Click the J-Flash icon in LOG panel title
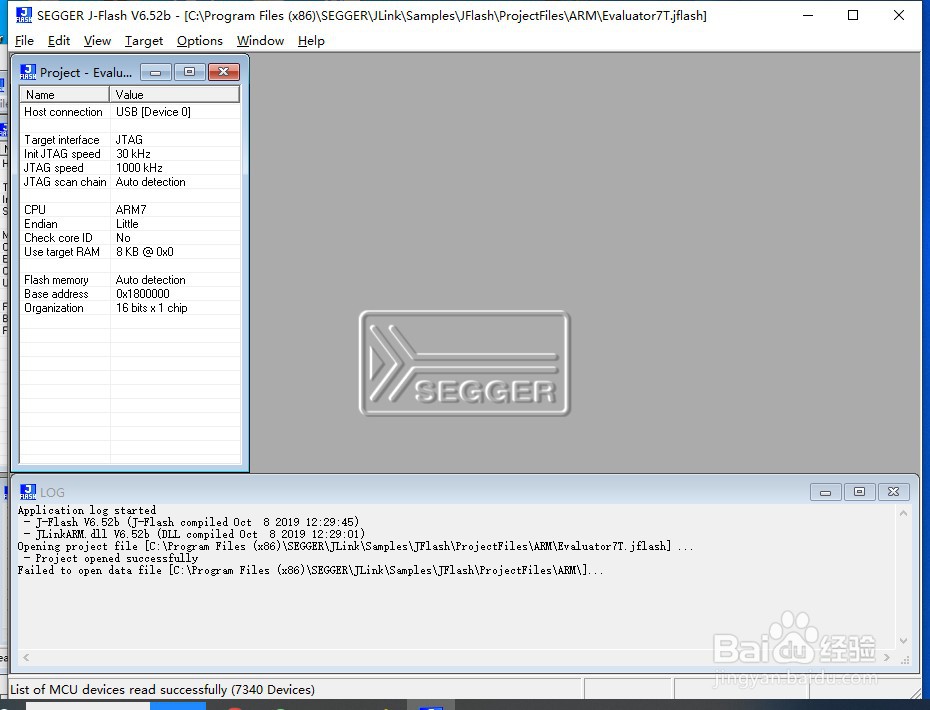This screenshot has height=710, width=930. click(x=28, y=492)
